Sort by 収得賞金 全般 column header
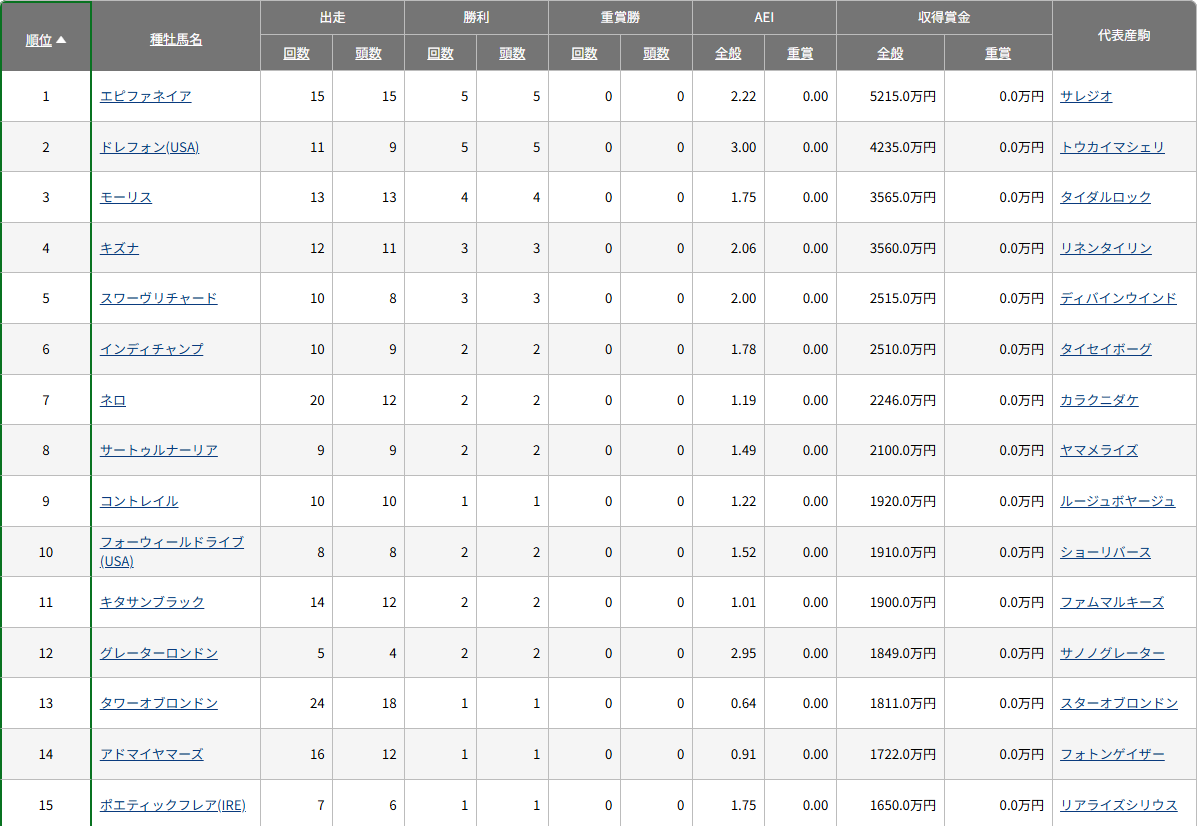 click(890, 53)
